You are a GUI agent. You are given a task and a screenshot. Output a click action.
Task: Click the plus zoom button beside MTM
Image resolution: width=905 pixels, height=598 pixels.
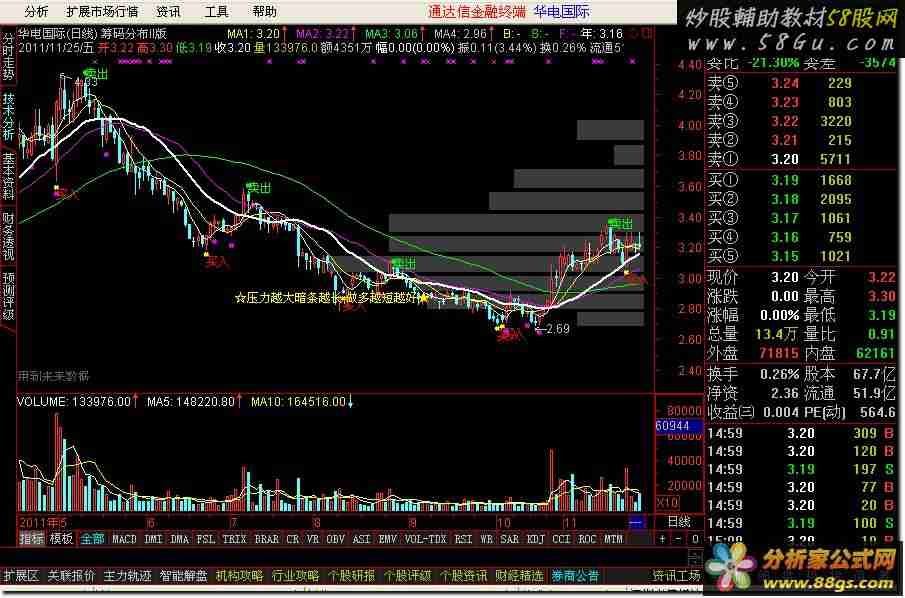[x=663, y=539]
